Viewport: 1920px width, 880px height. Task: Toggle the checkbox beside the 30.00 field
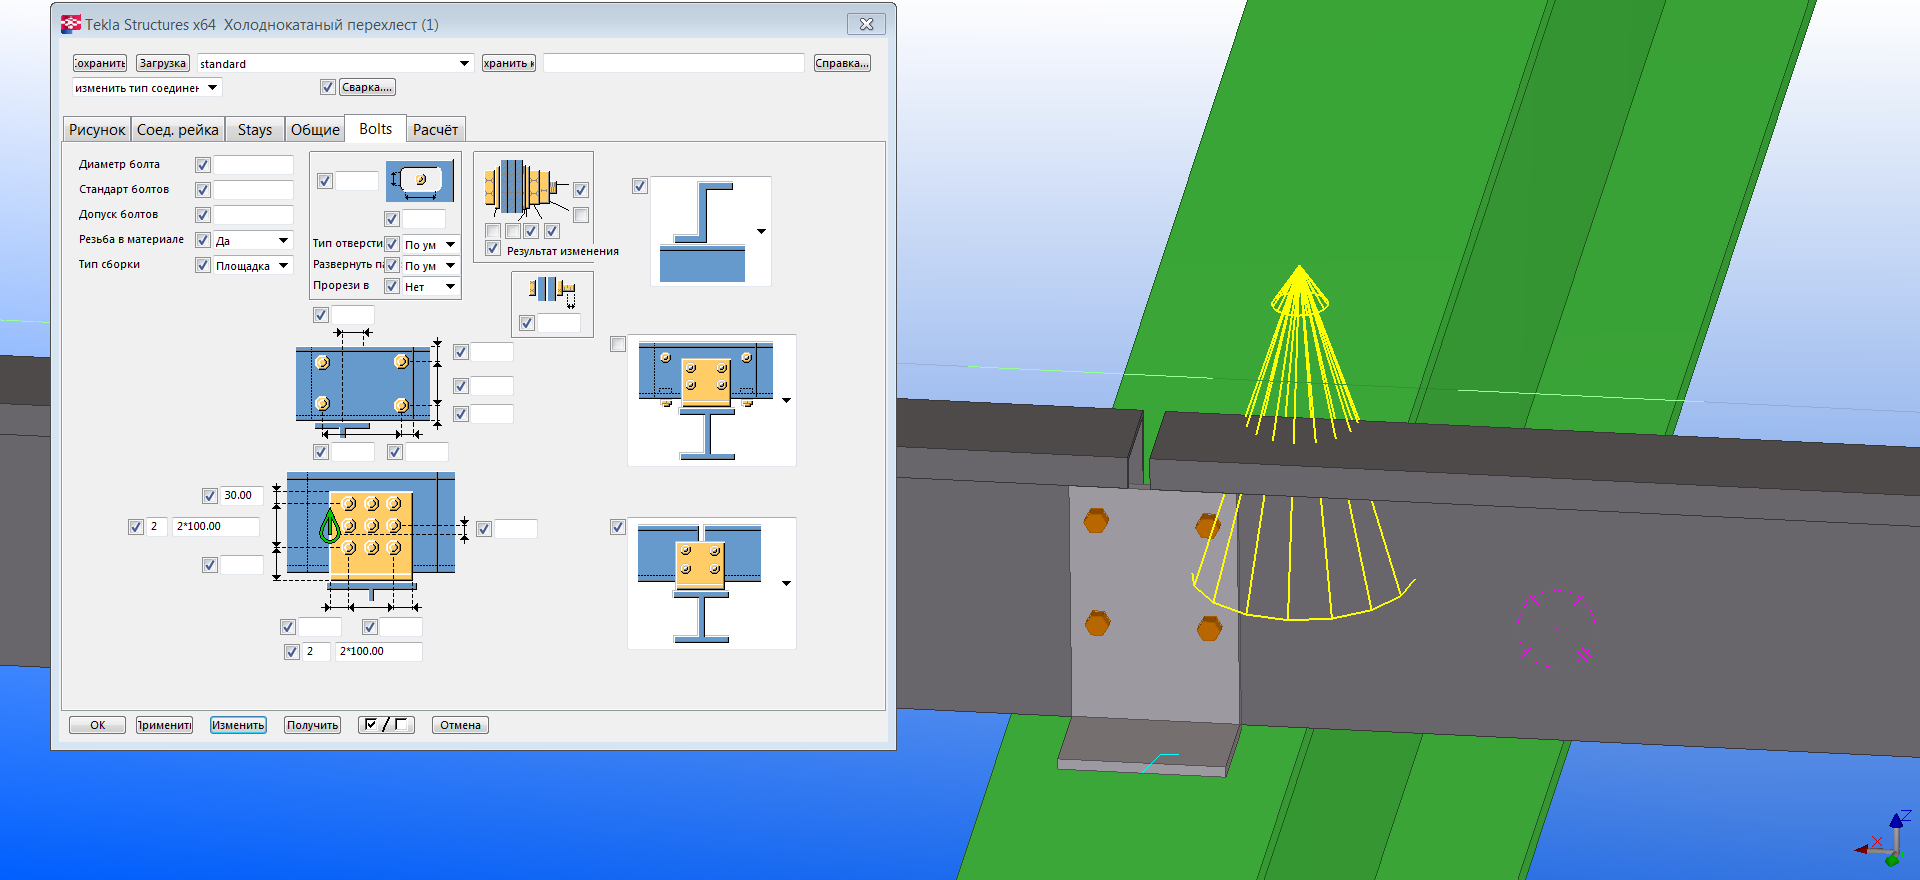click(x=210, y=496)
